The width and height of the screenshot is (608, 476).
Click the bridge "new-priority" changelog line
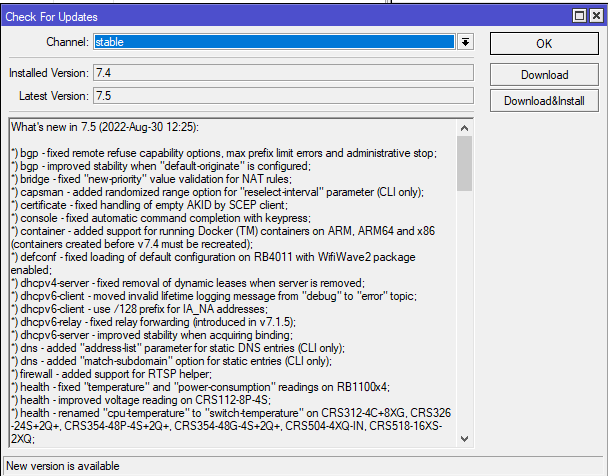pos(151,179)
